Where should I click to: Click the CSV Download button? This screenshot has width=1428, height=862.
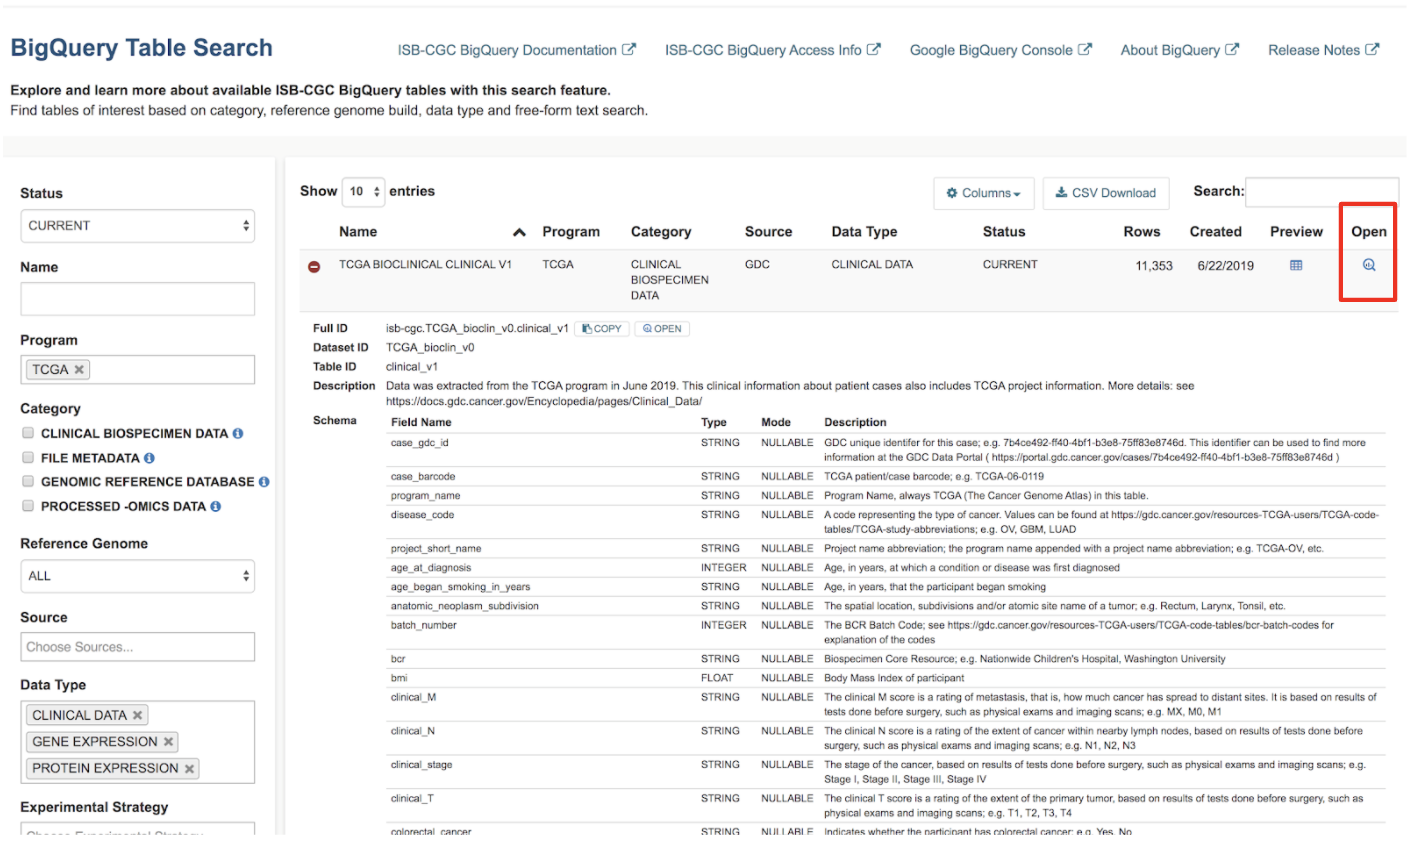tap(1105, 193)
